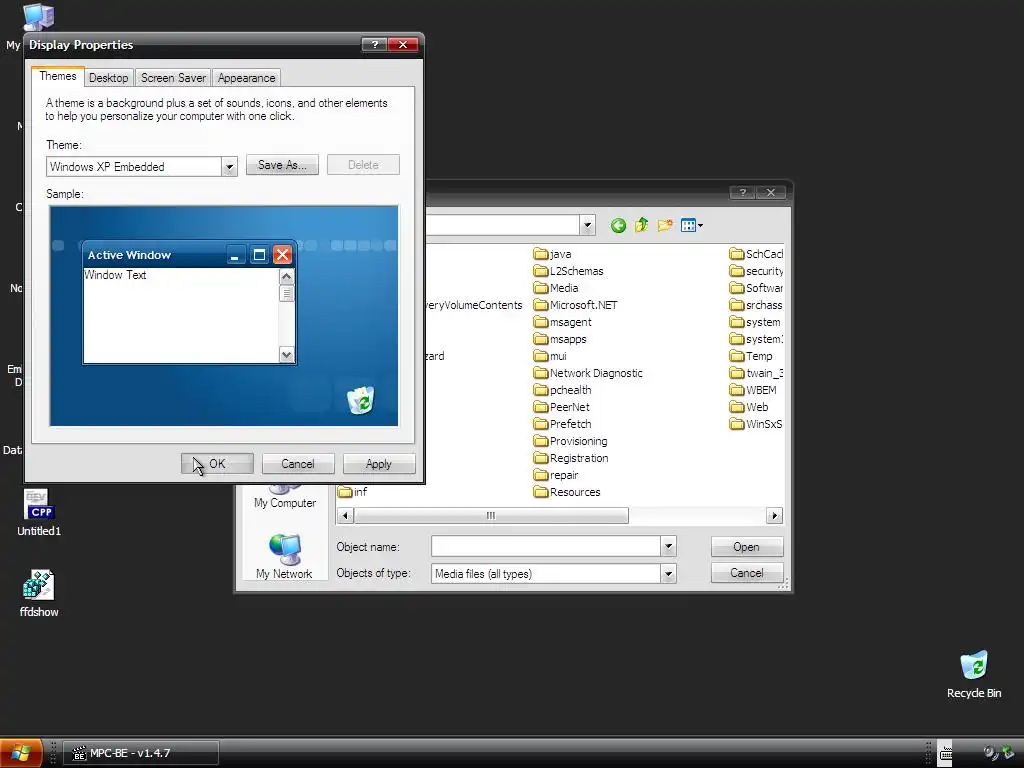Open the java folder

552,254
